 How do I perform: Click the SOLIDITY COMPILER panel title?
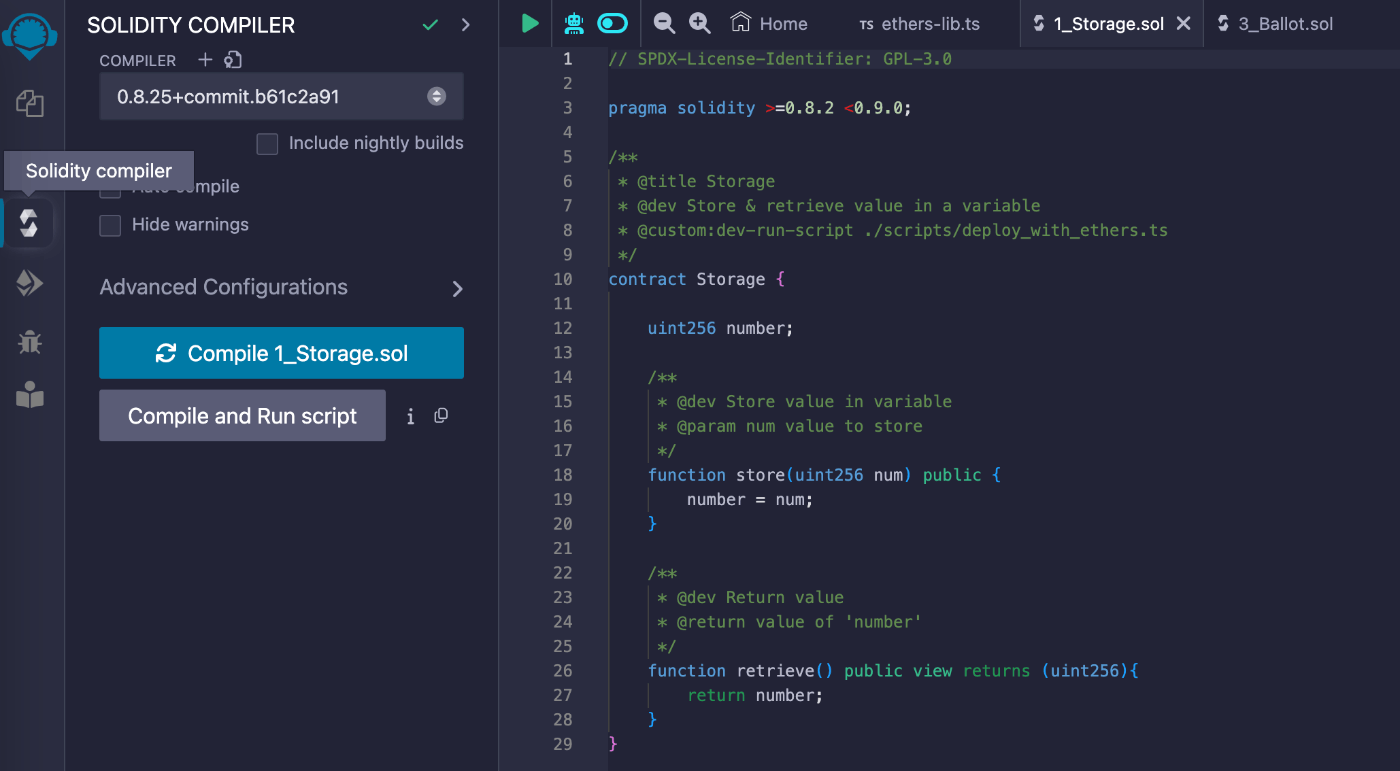191,25
